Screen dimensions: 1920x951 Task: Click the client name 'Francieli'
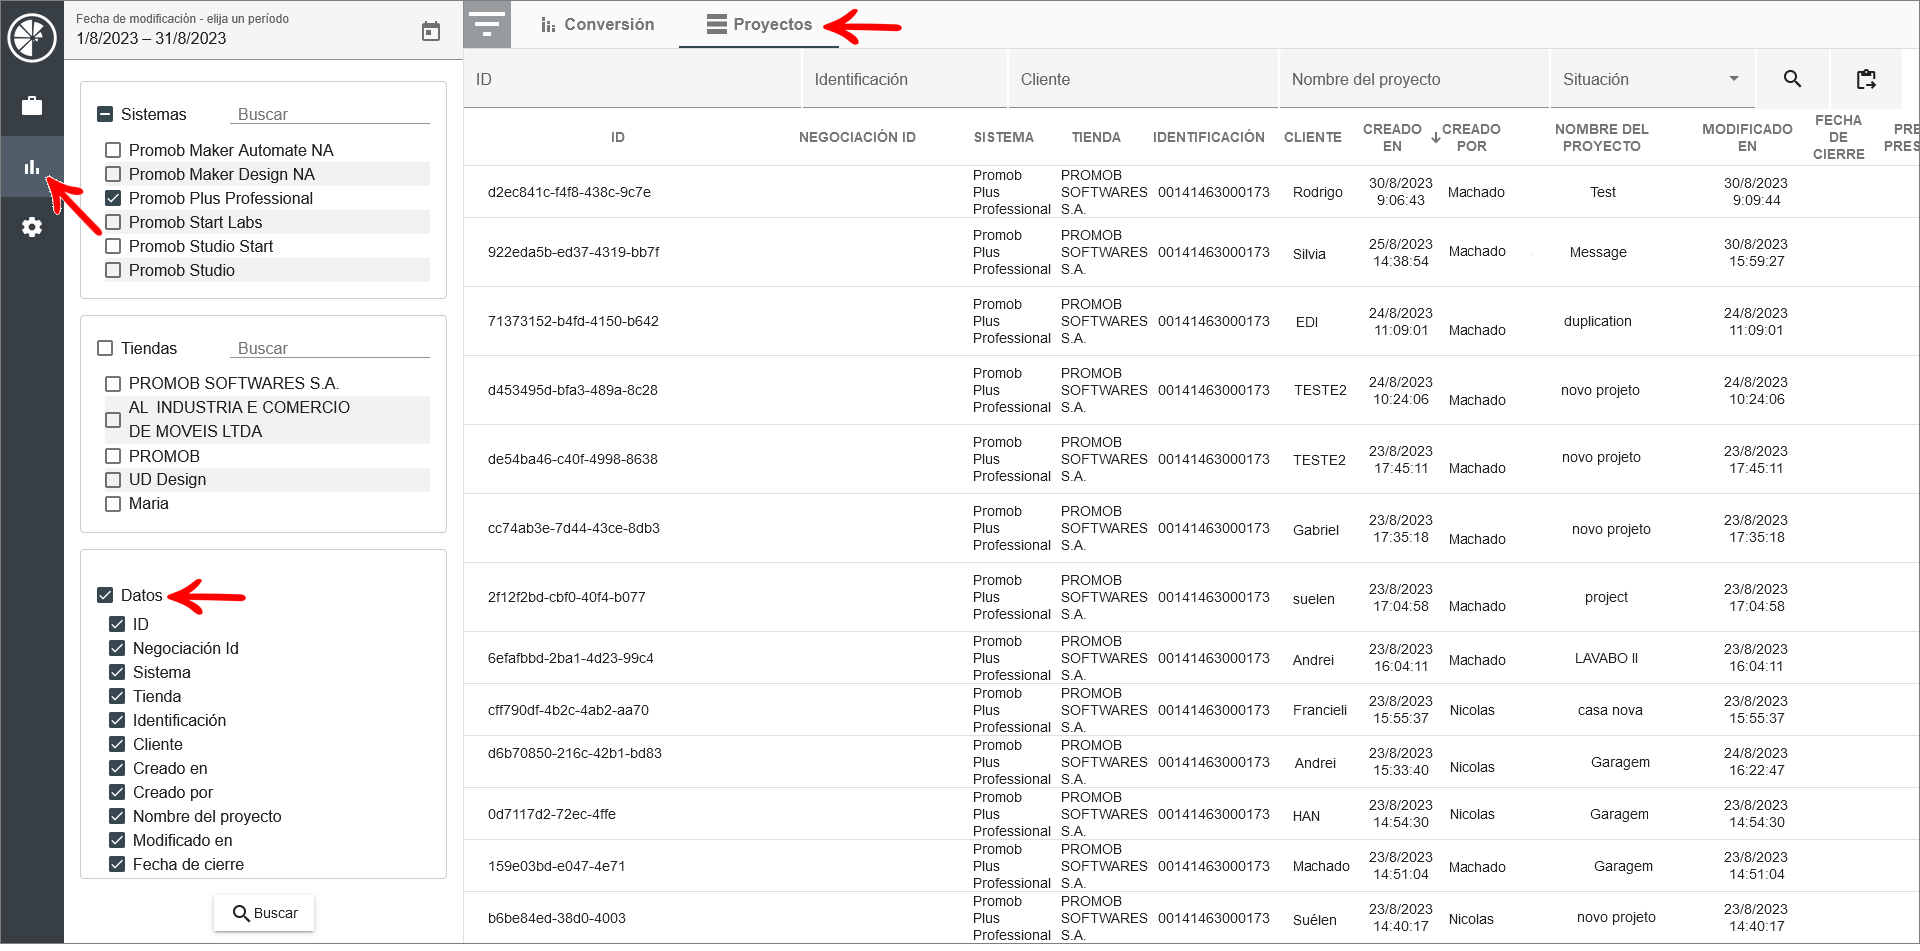click(1320, 710)
